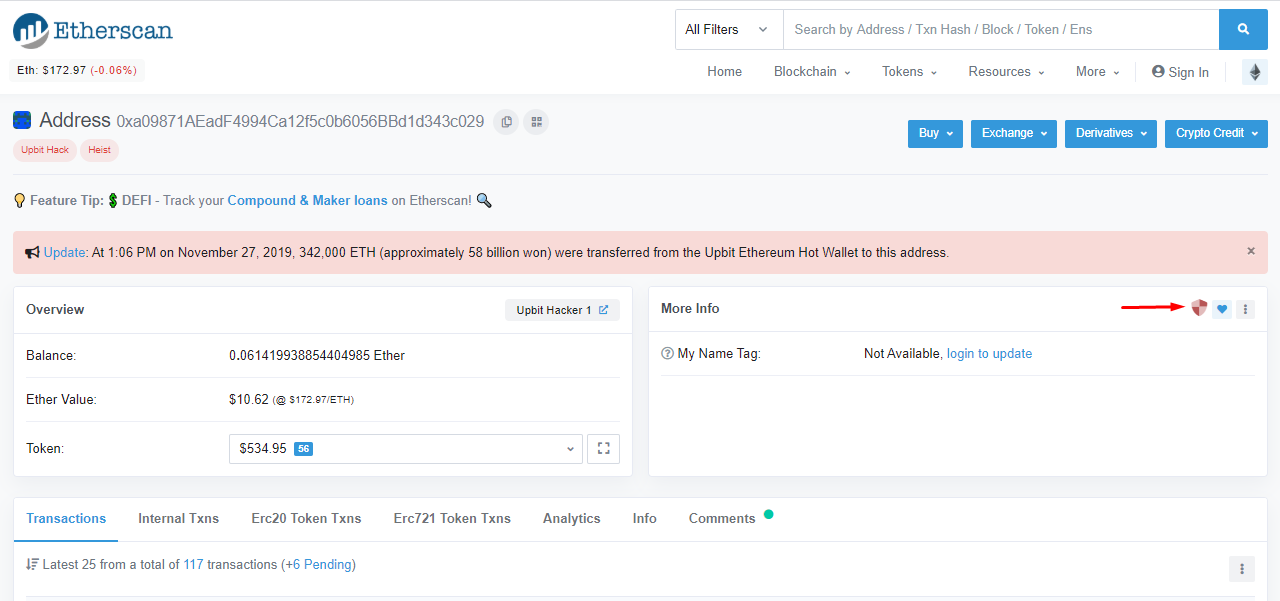Click the My Name Tag help icon

click(667, 354)
